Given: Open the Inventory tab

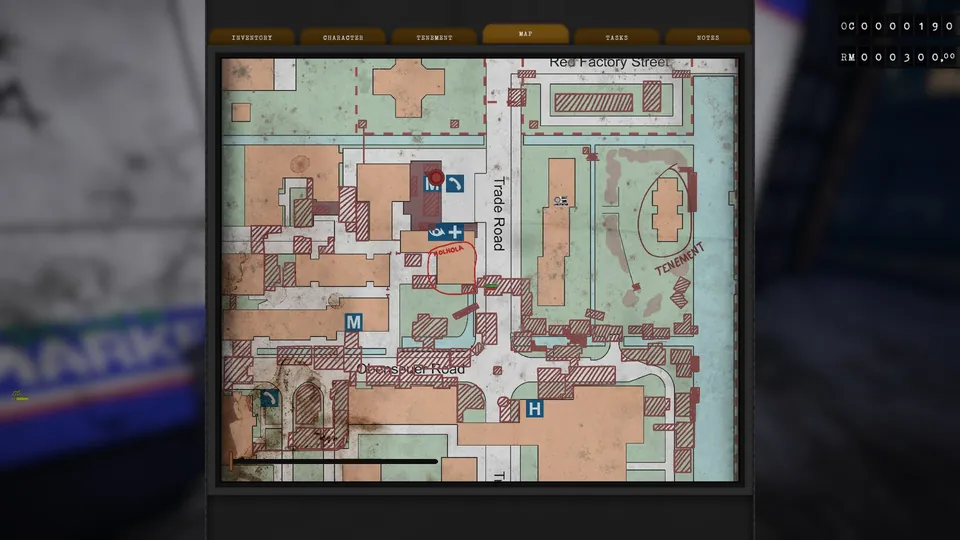Looking at the screenshot, I should (x=252, y=37).
